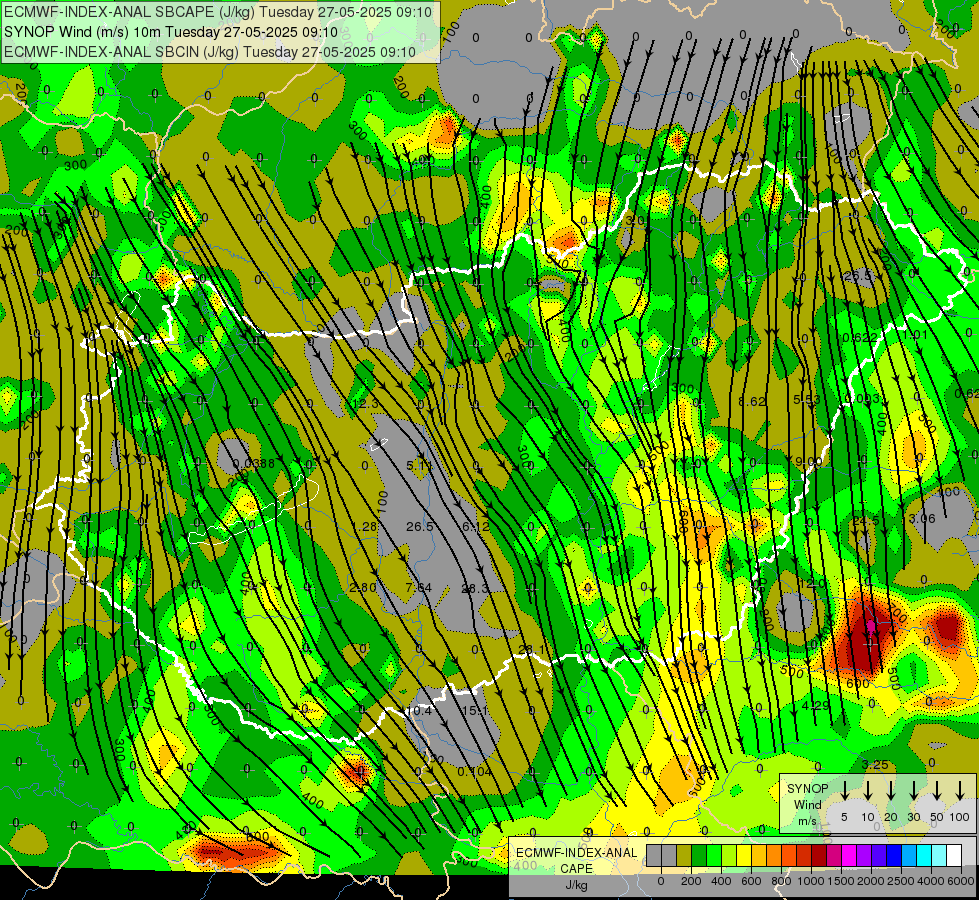The width and height of the screenshot is (979, 900).
Task: Click the '2500' tick label in CAPE legend
Action: [902, 881]
